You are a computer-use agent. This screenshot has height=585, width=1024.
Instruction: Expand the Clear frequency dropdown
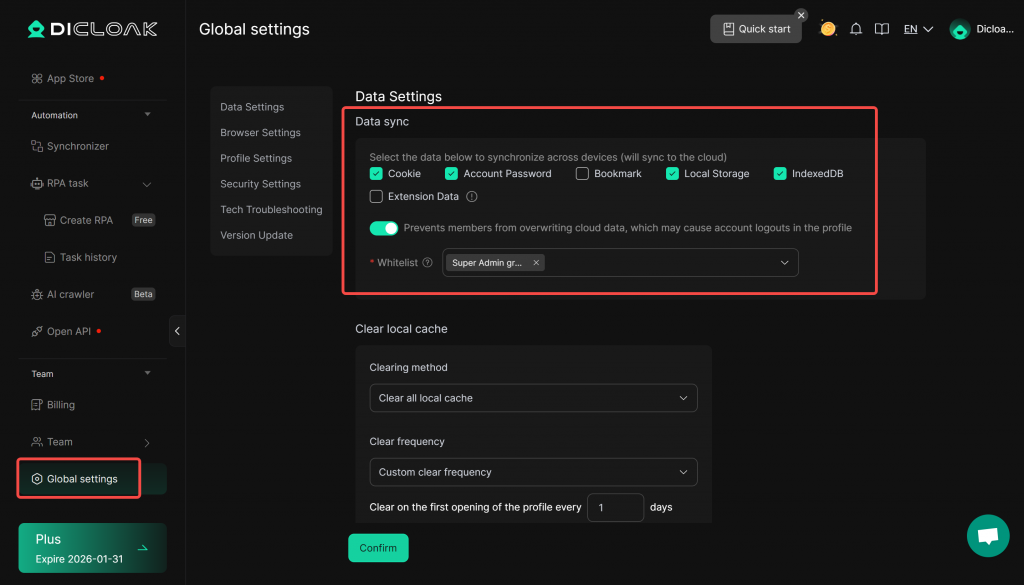click(x=533, y=472)
